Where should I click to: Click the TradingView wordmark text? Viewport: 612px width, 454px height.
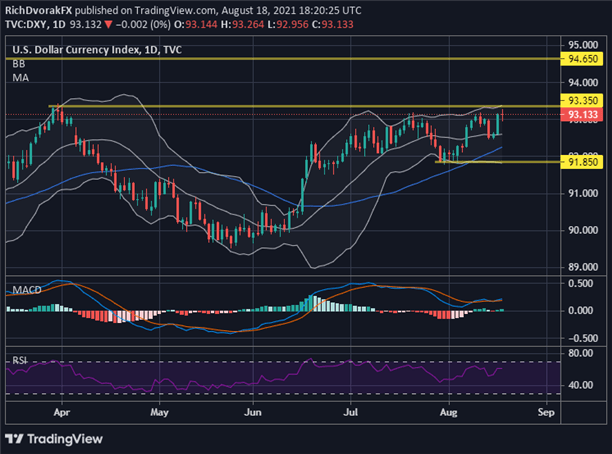(65, 439)
